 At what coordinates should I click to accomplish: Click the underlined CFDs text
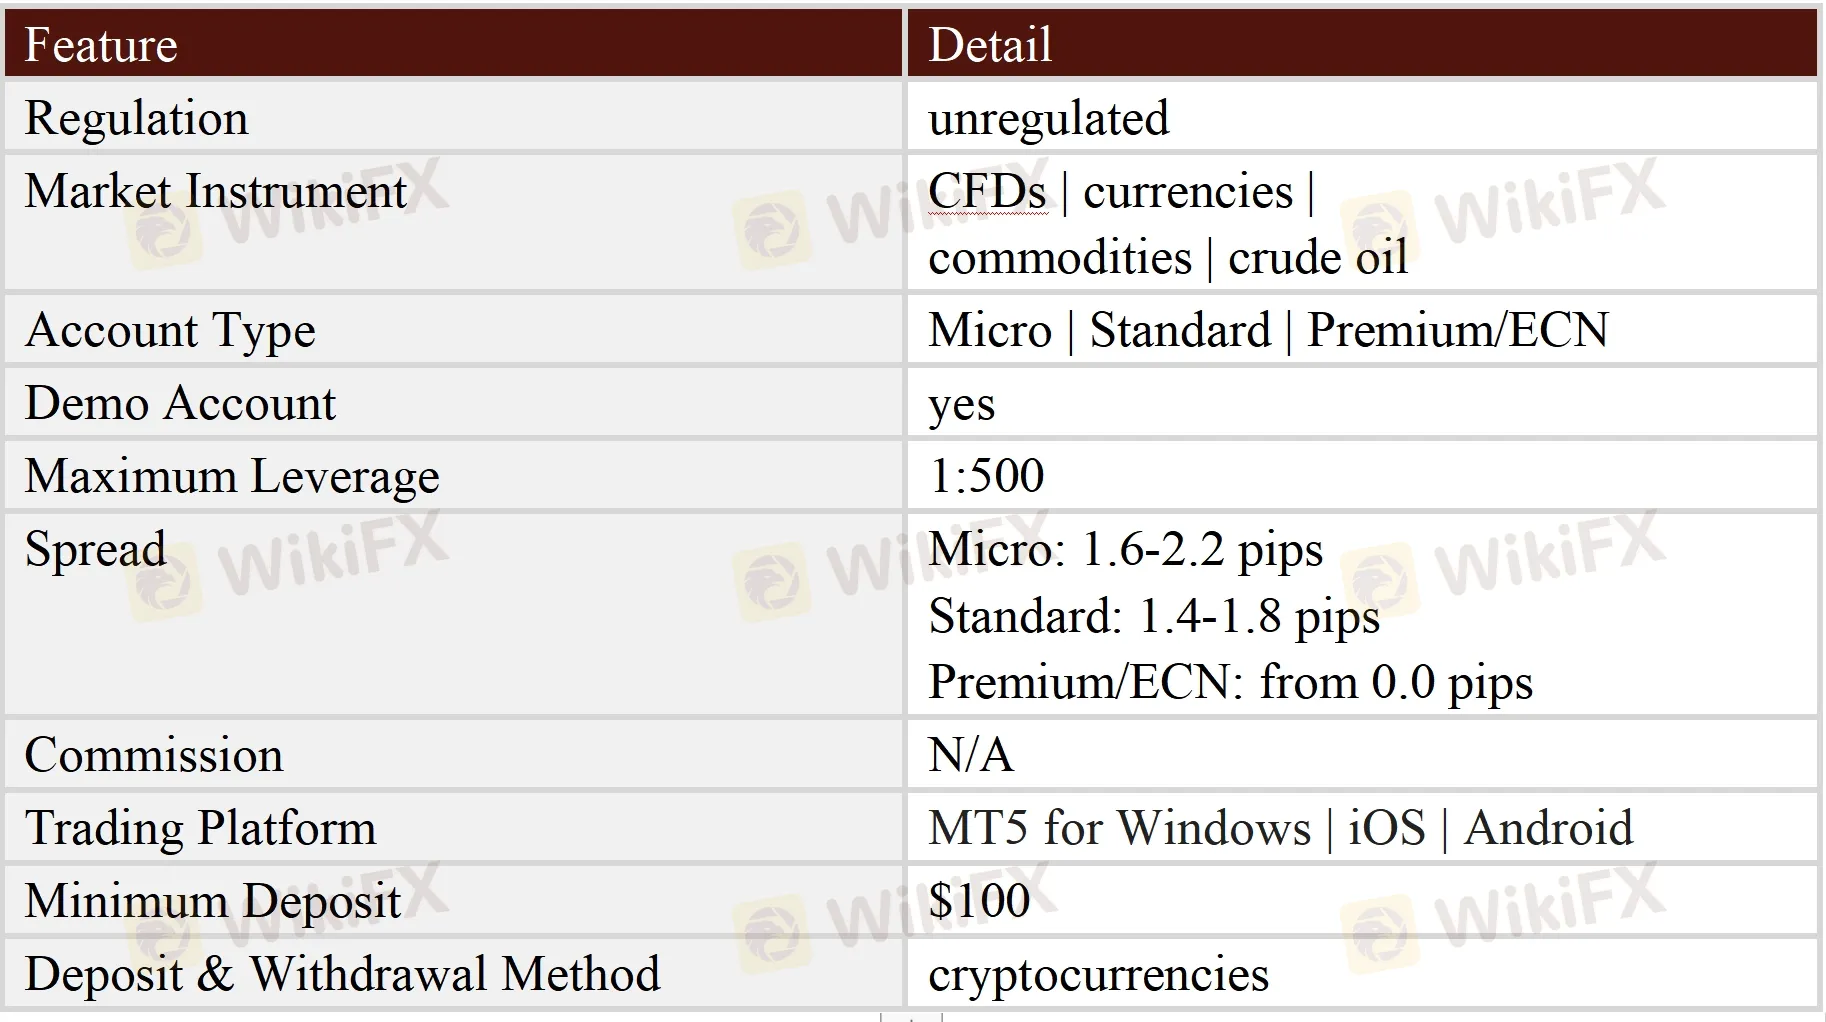987,191
